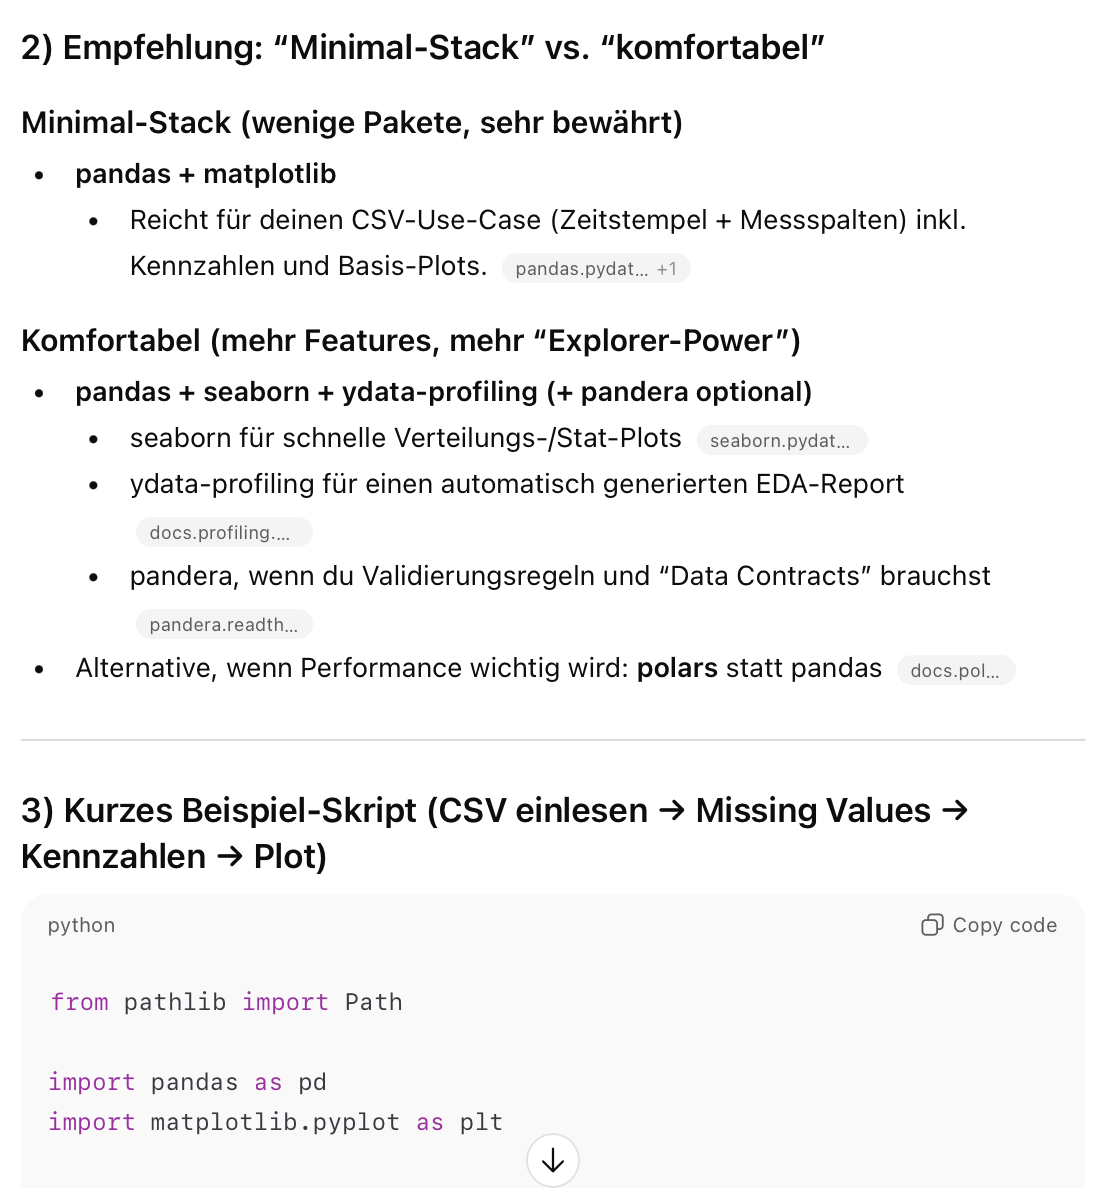The height and width of the screenshot is (1188, 1106).
Task: Click the "pandas + matplotlib" bullet text
Action: coord(205,174)
